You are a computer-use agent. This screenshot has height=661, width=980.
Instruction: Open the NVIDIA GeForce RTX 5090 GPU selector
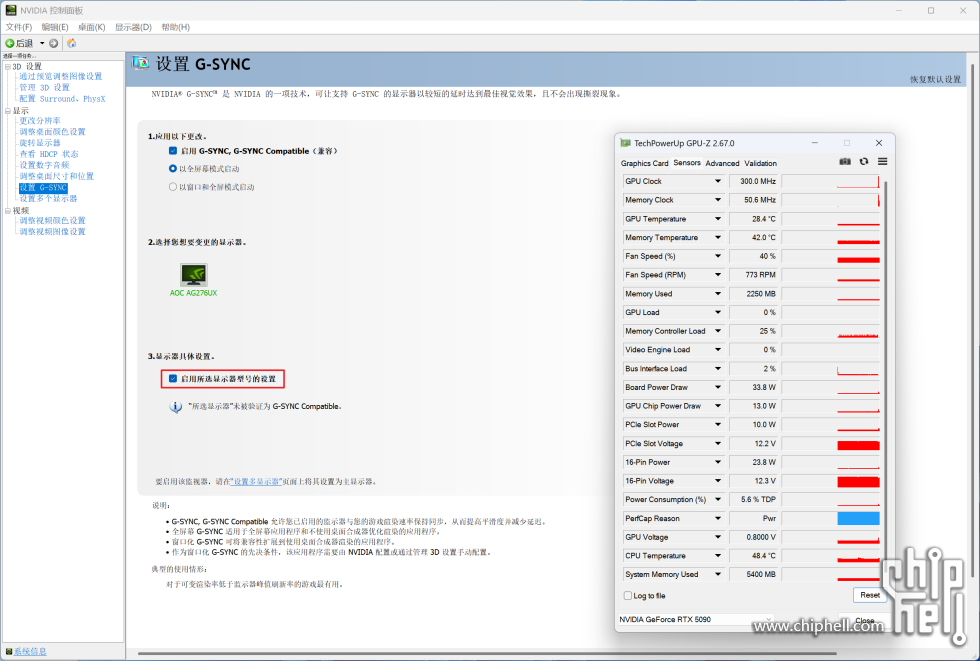pyautogui.click(x=696, y=619)
